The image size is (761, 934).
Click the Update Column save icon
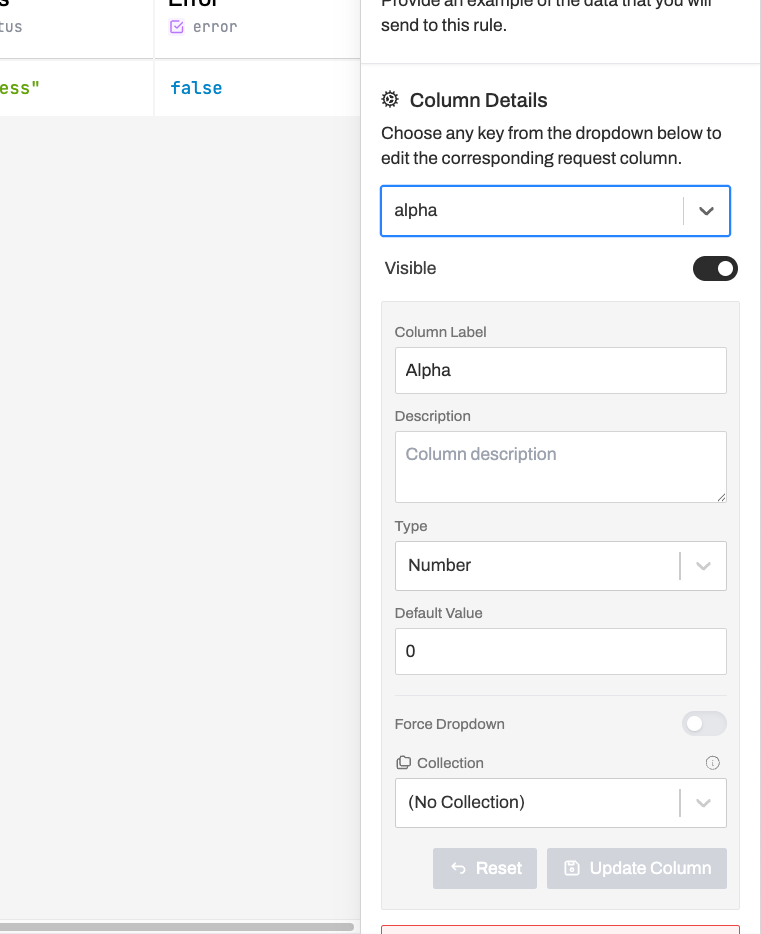click(x=572, y=868)
